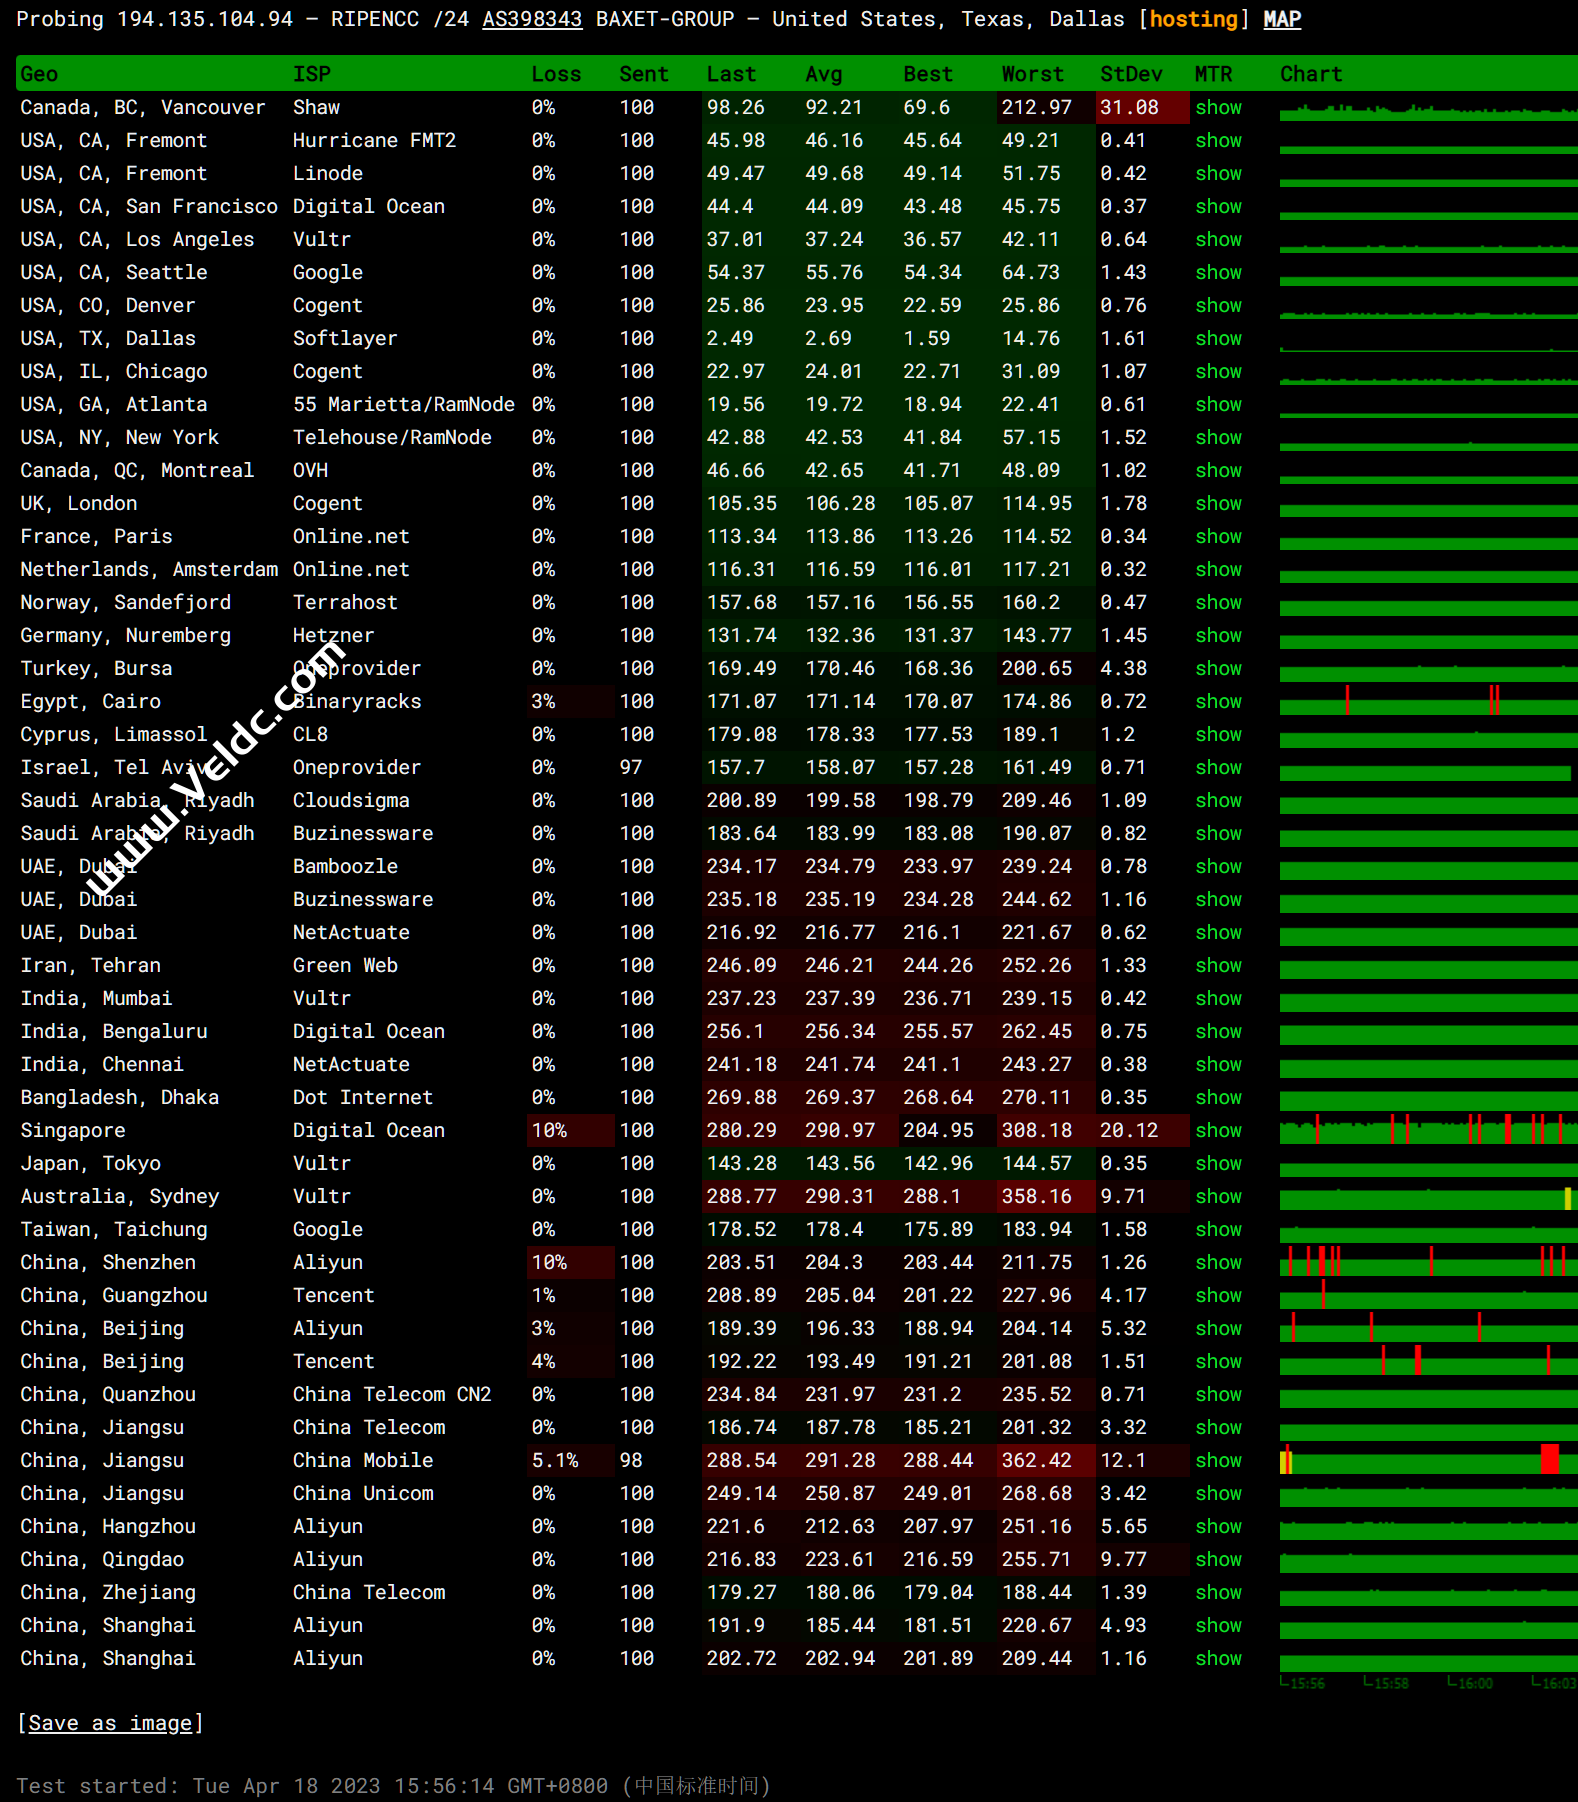Select the 362.42 worst value for China Mobile
This screenshot has height=1802, width=1578.
coord(1045,1460)
